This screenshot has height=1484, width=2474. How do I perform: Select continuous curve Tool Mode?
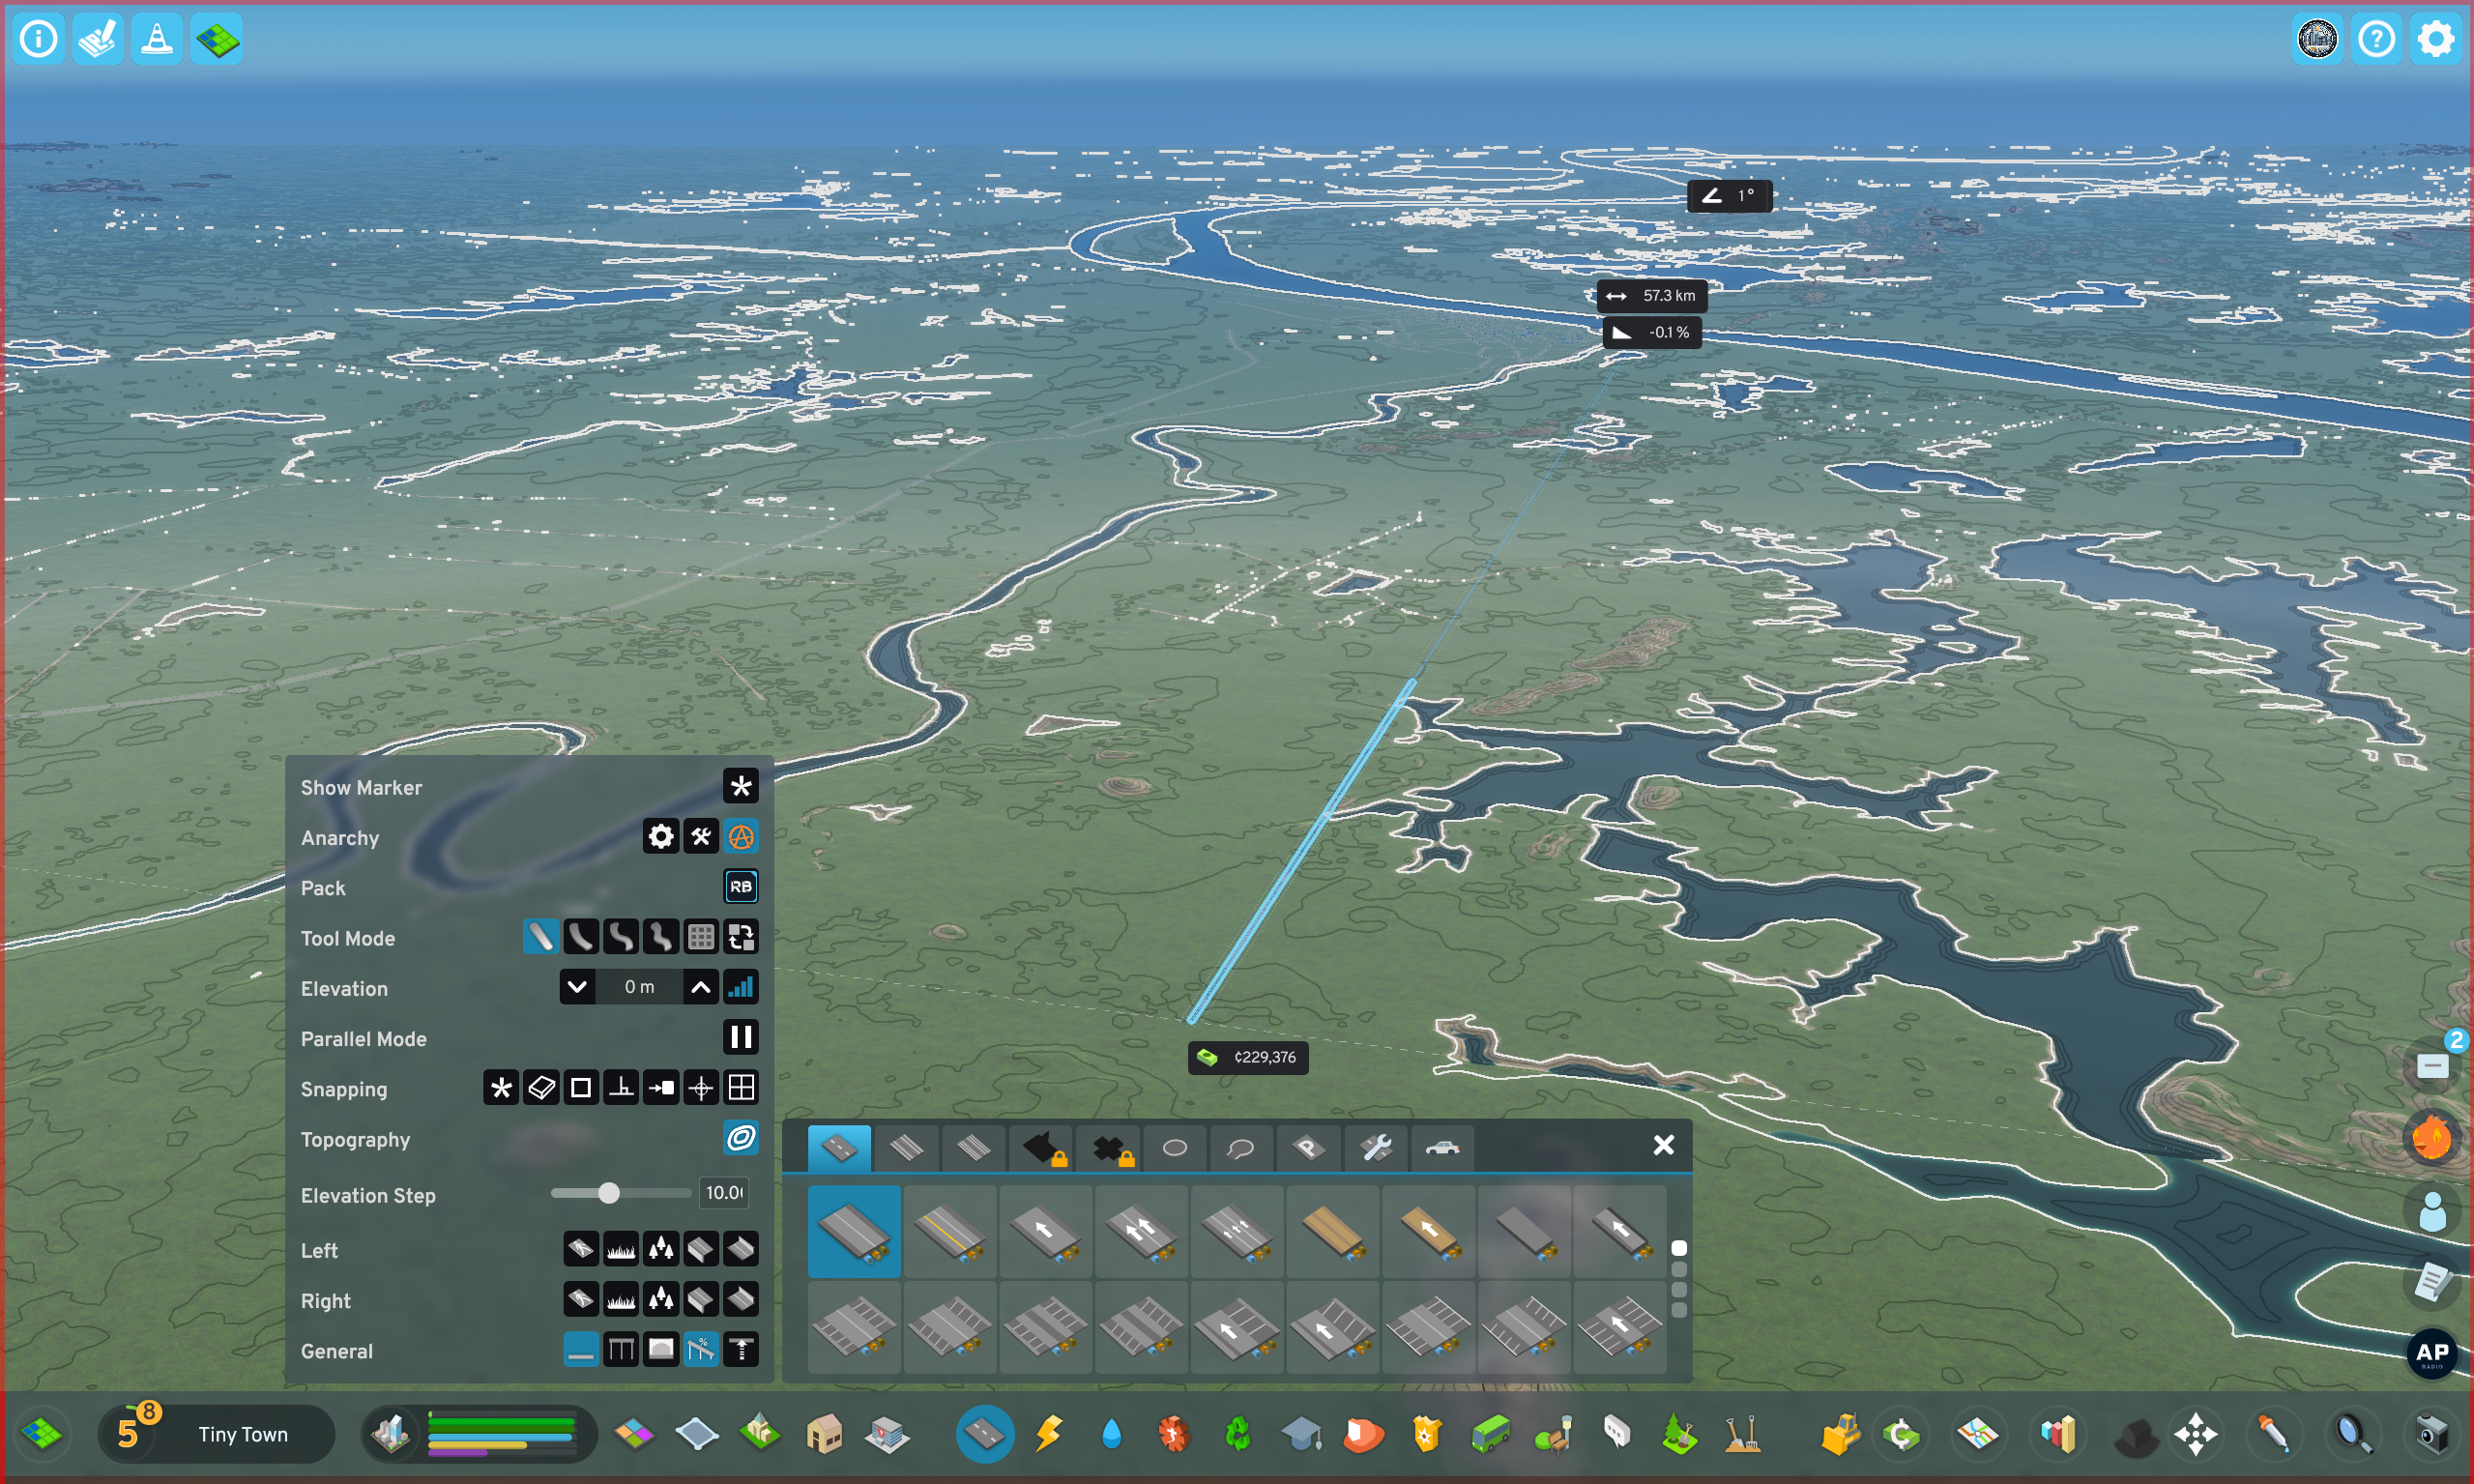(x=660, y=937)
